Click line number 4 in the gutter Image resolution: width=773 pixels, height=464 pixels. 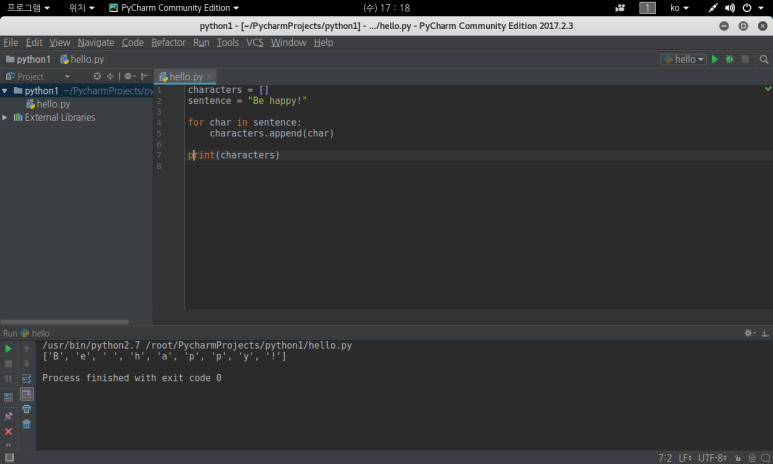[159, 122]
